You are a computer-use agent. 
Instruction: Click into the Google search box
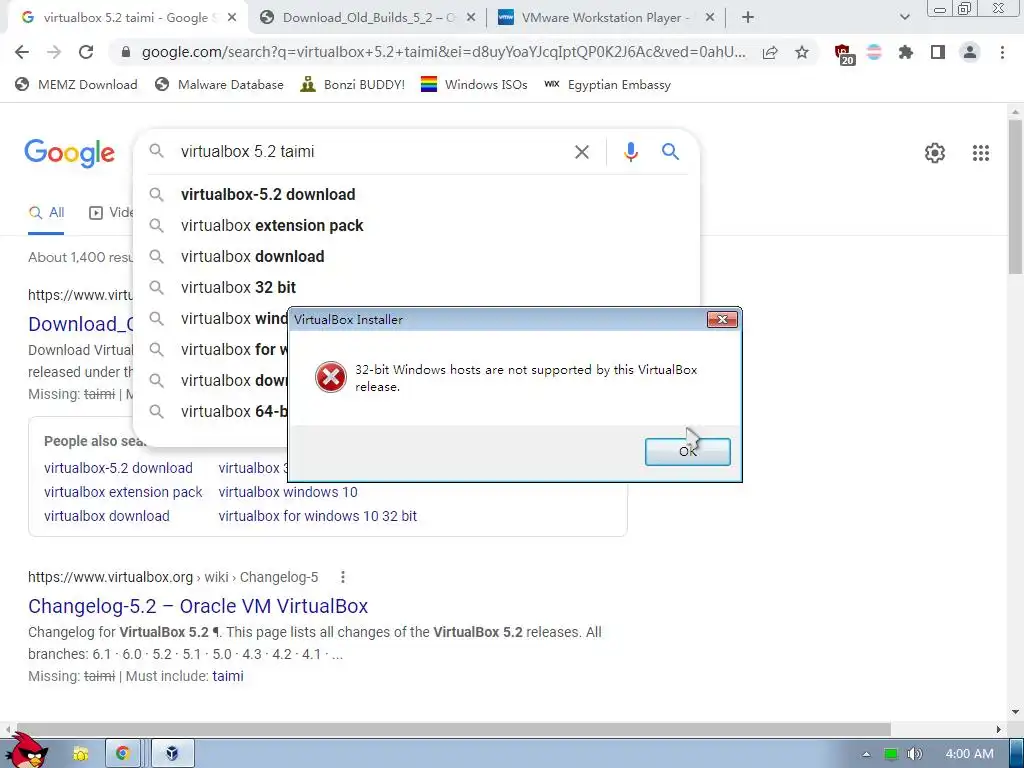[369, 152]
